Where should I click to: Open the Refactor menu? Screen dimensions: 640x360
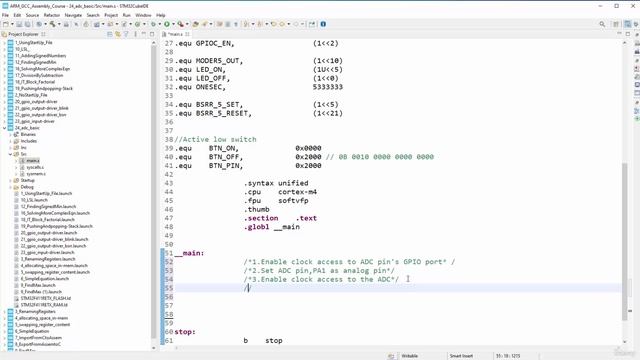click(x=52, y=15)
